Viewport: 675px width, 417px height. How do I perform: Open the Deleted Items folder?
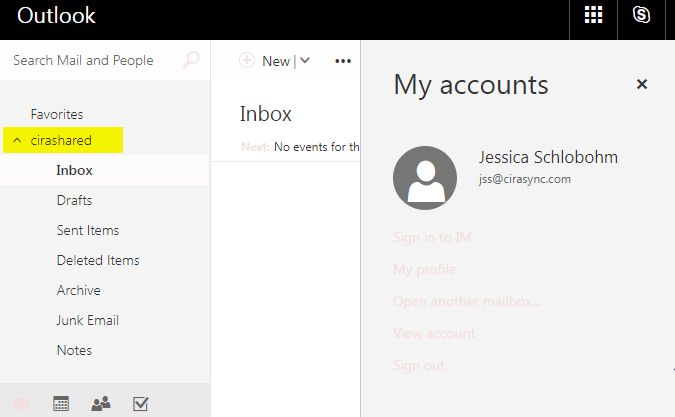pos(98,260)
